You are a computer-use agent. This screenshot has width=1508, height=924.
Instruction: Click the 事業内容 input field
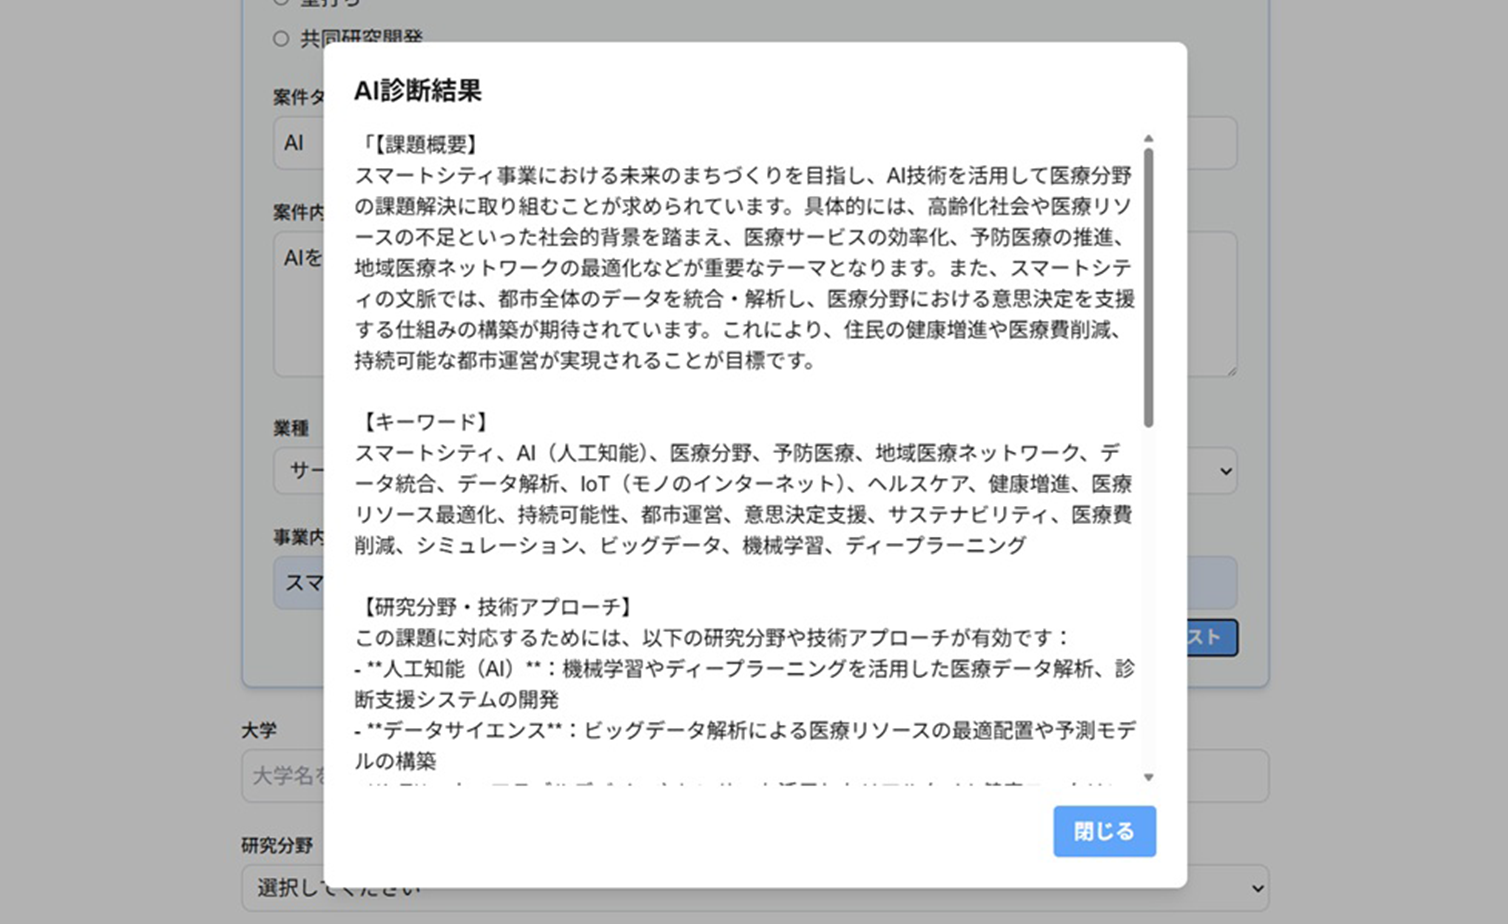point(297,583)
